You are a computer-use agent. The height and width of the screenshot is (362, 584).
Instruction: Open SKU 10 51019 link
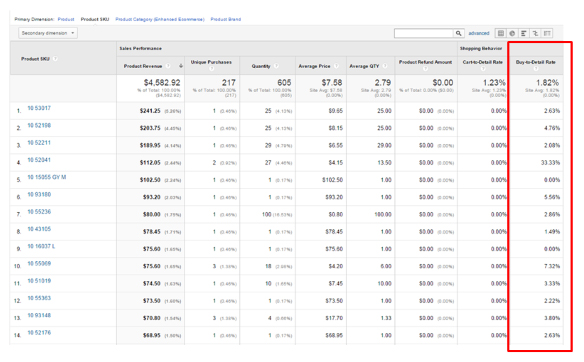(39, 280)
